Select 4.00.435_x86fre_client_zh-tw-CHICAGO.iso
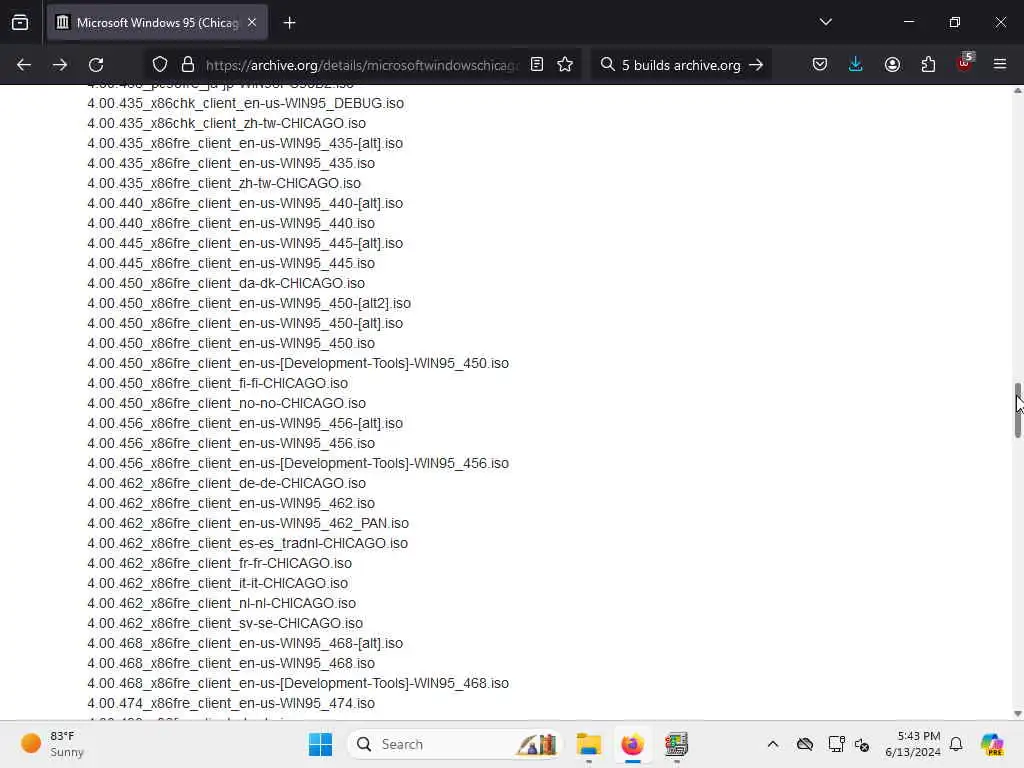 point(224,184)
